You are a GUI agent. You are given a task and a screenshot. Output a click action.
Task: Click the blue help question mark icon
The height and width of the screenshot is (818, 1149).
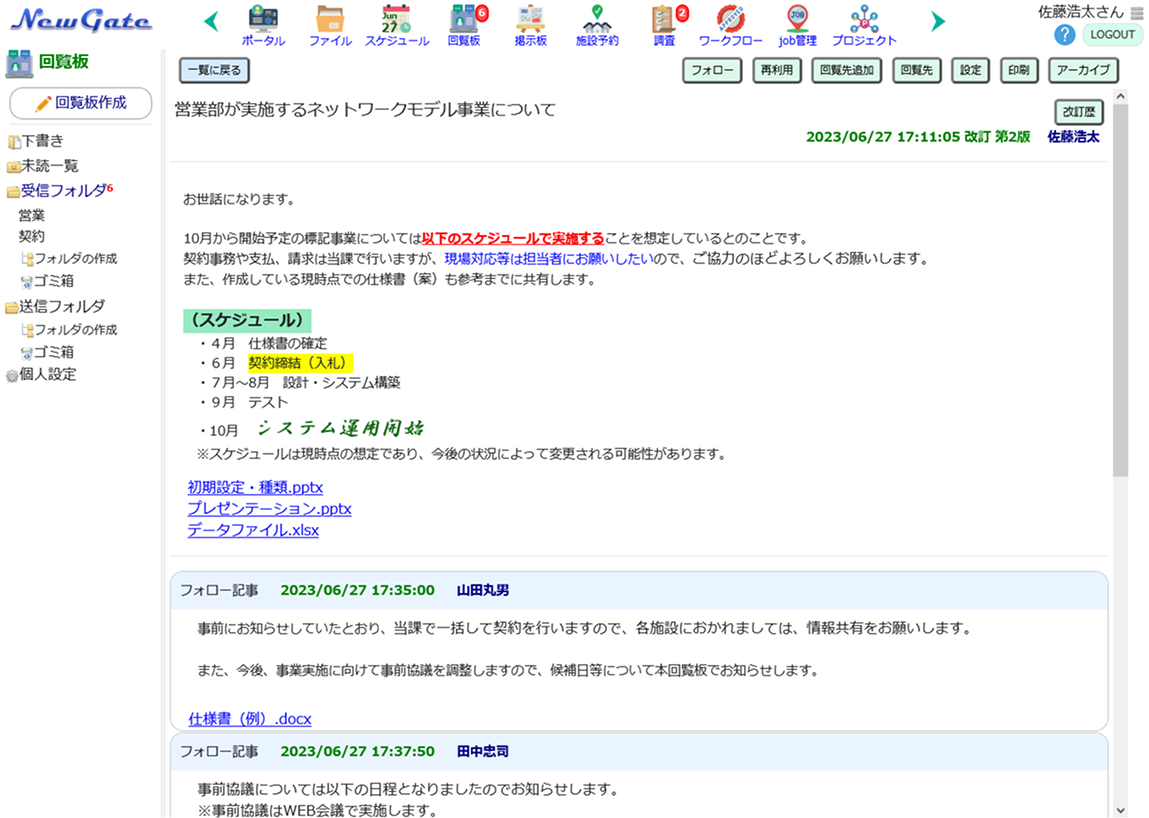(1065, 35)
